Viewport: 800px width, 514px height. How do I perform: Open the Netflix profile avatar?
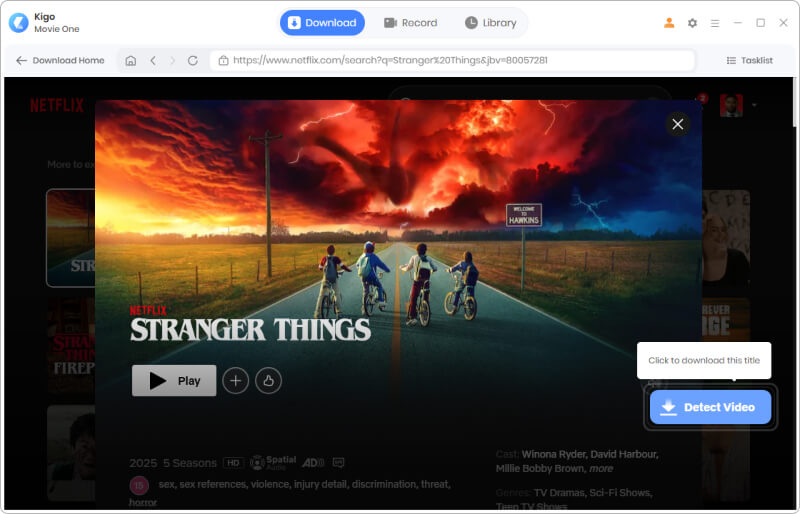pos(731,105)
